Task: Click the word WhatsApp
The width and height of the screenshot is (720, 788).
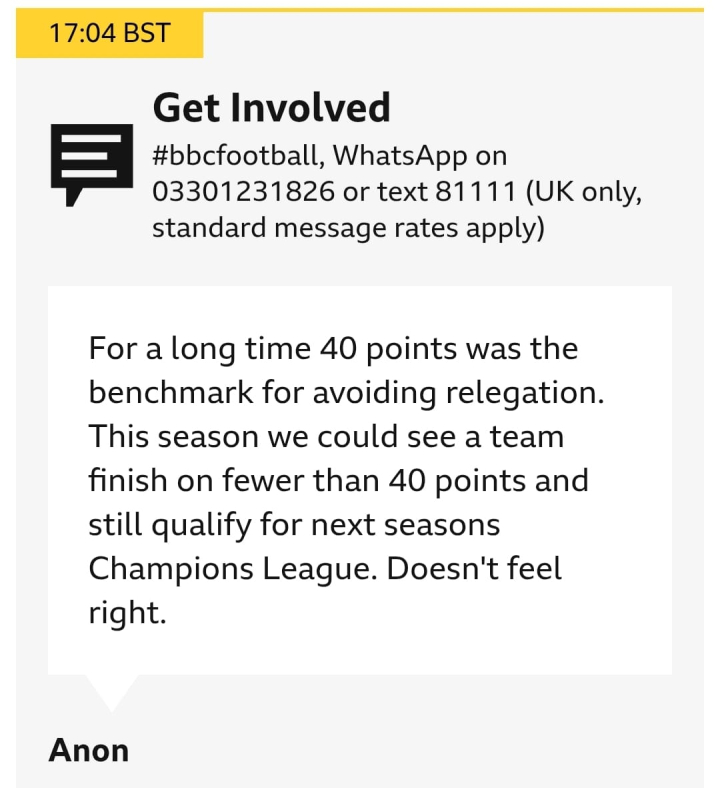Action: (x=400, y=156)
